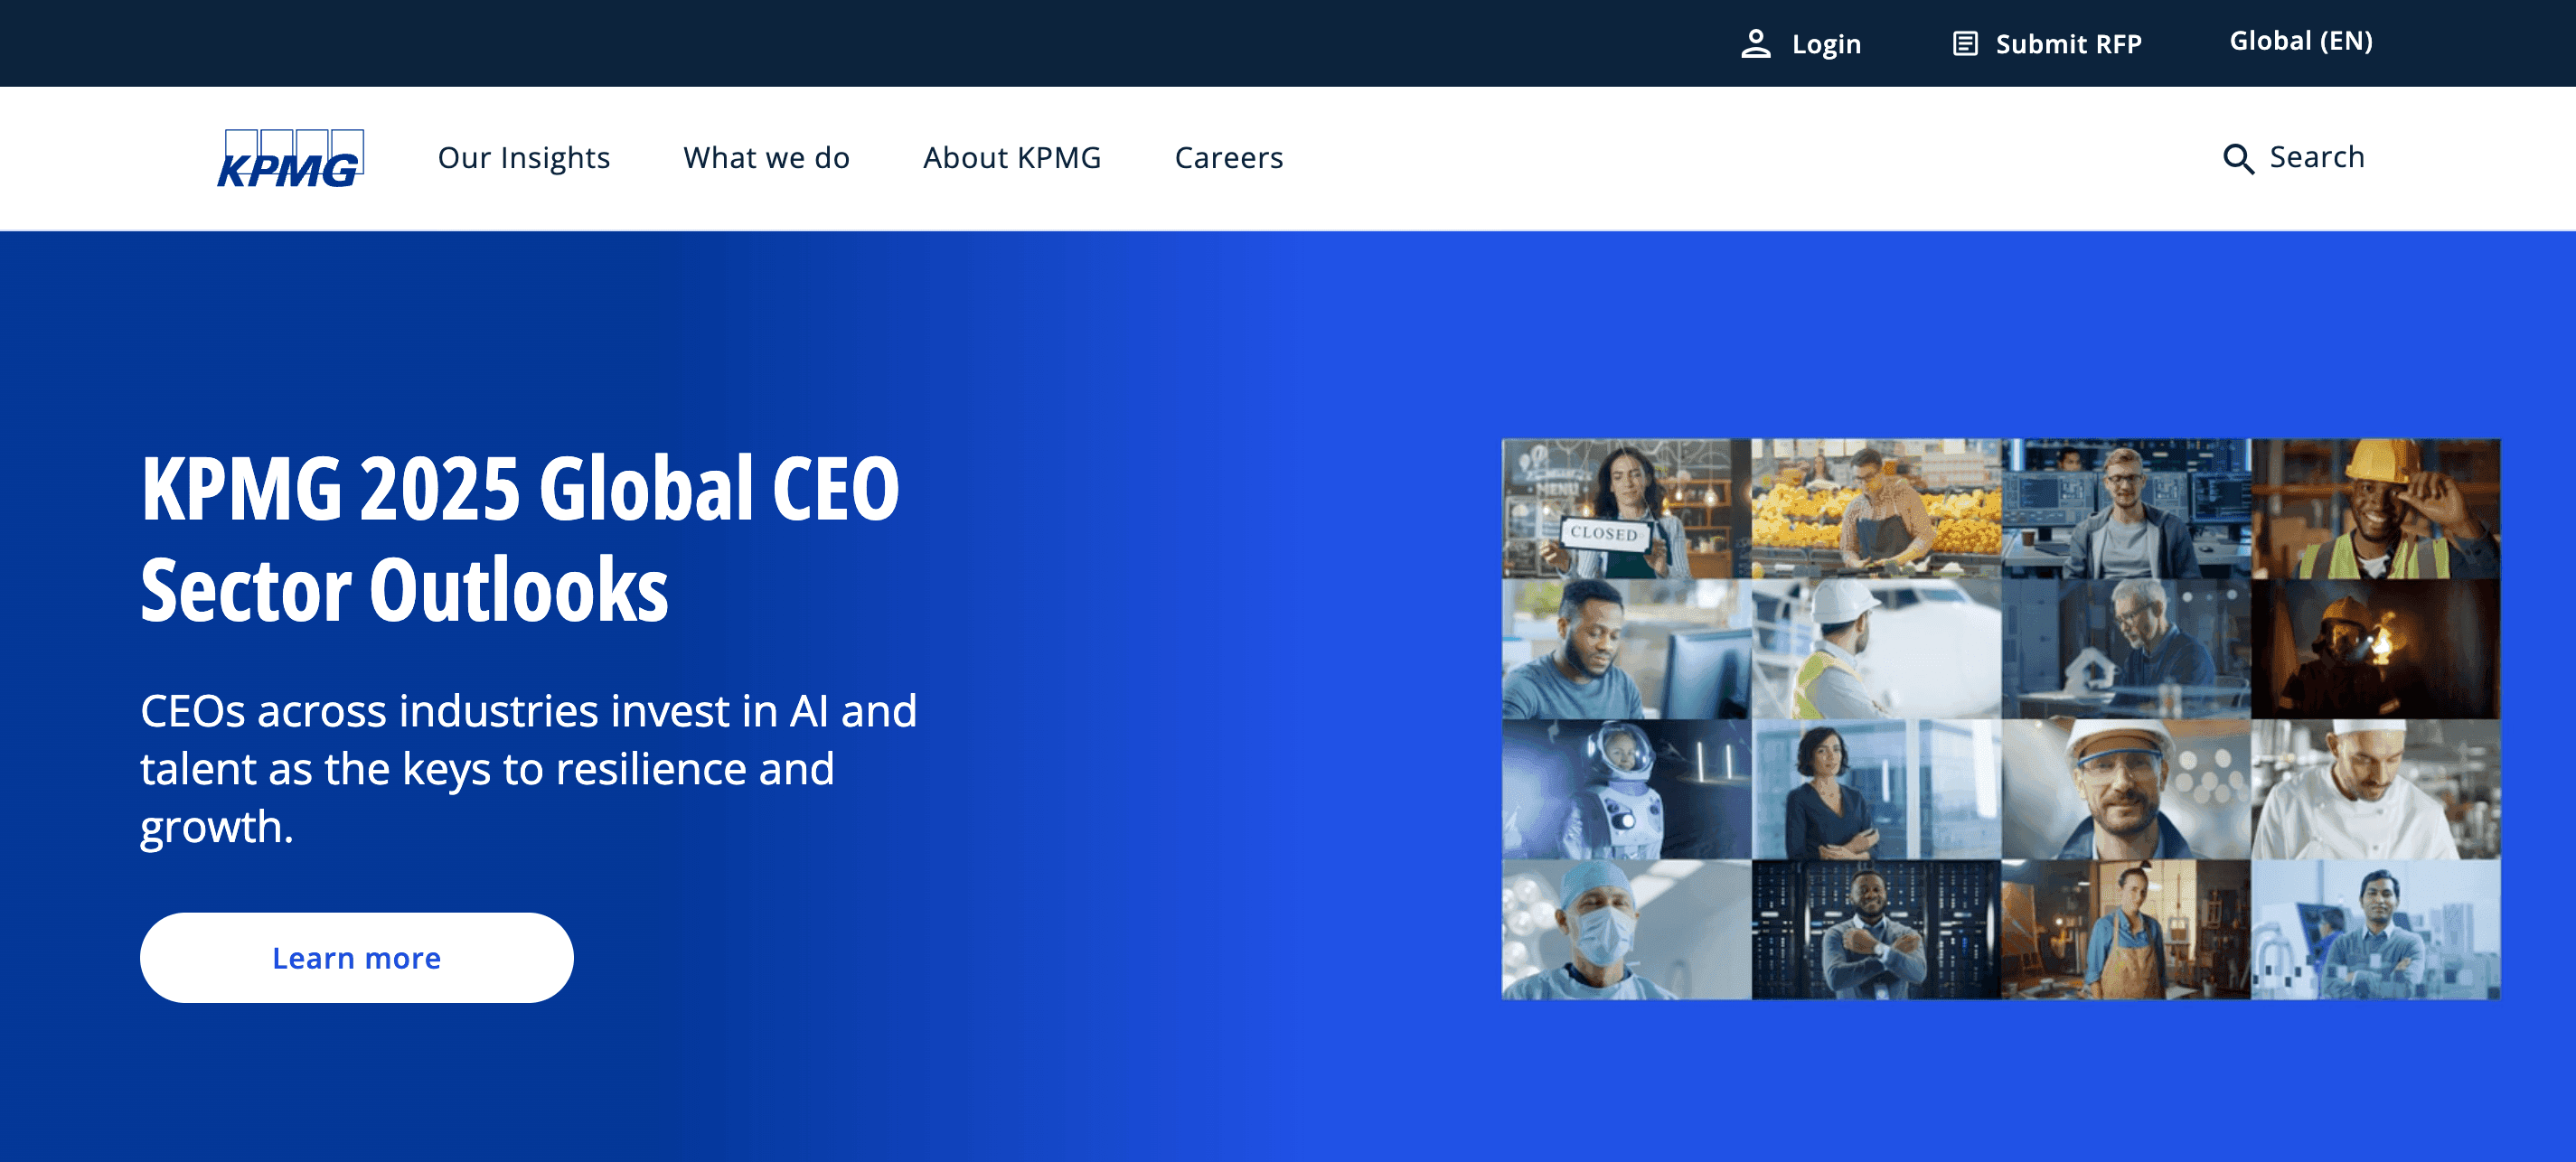Image resolution: width=2576 pixels, height=1162 pixels.
Task: Click the Login link text
Action: tap(1826, 44)
